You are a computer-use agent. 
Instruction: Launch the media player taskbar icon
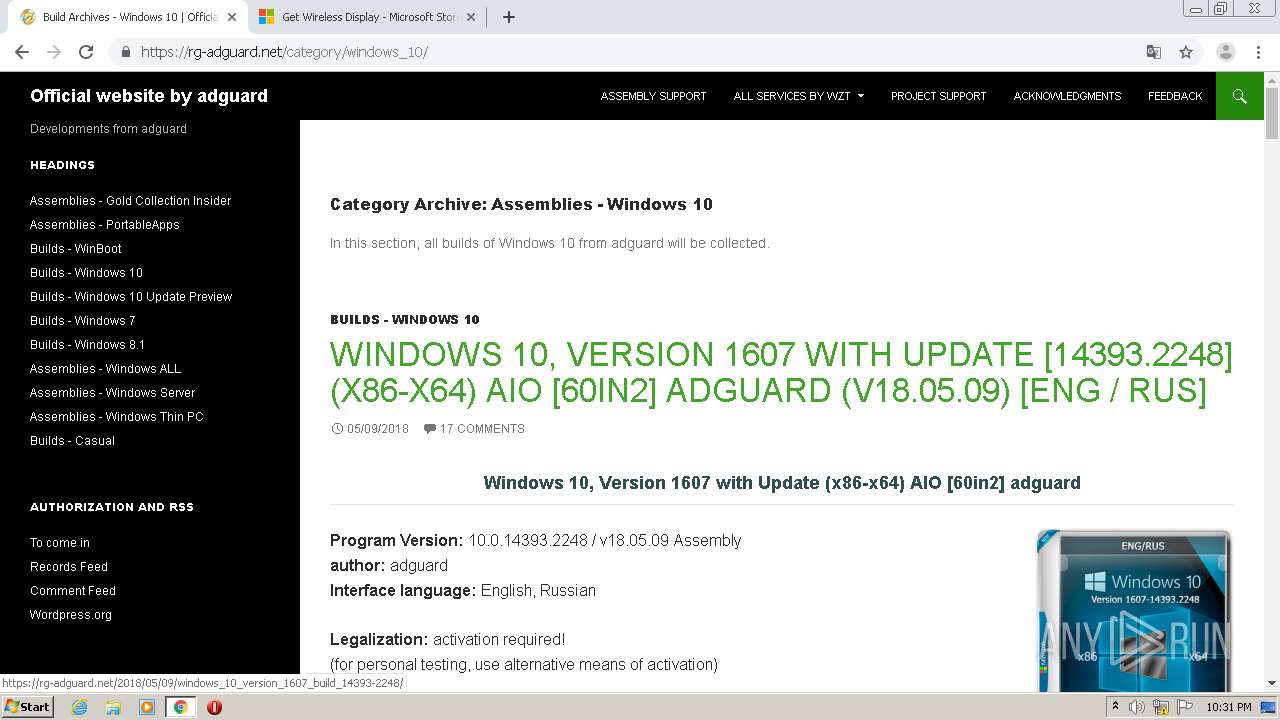click(147, 707)
